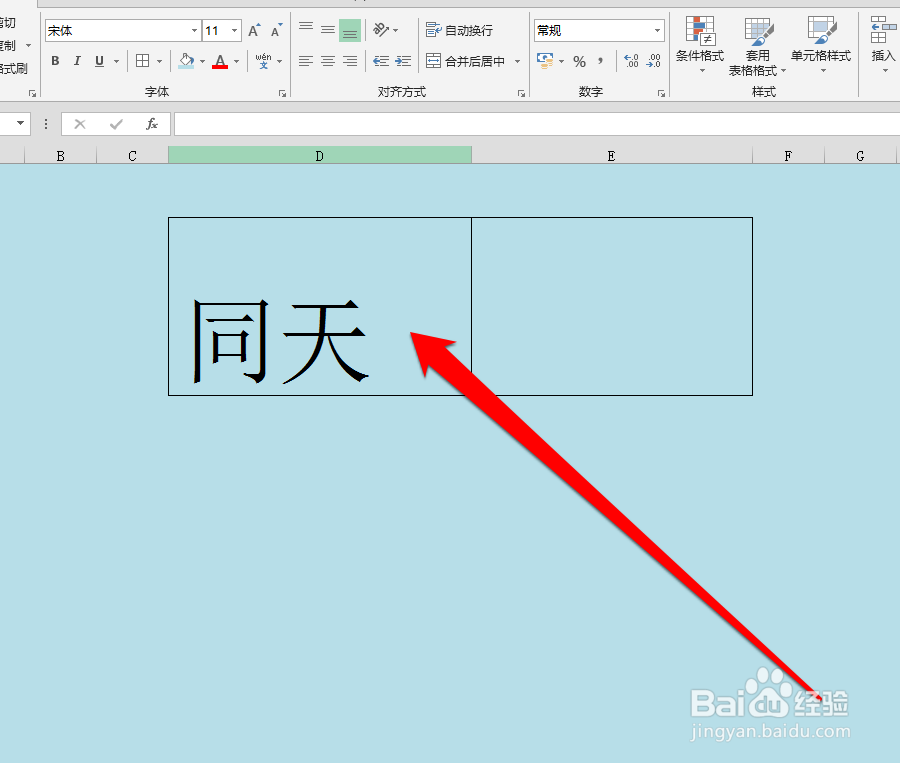Click the font color icon
Image resolution: width=900 pixels, height=763 pixels.
click(220, 60)
